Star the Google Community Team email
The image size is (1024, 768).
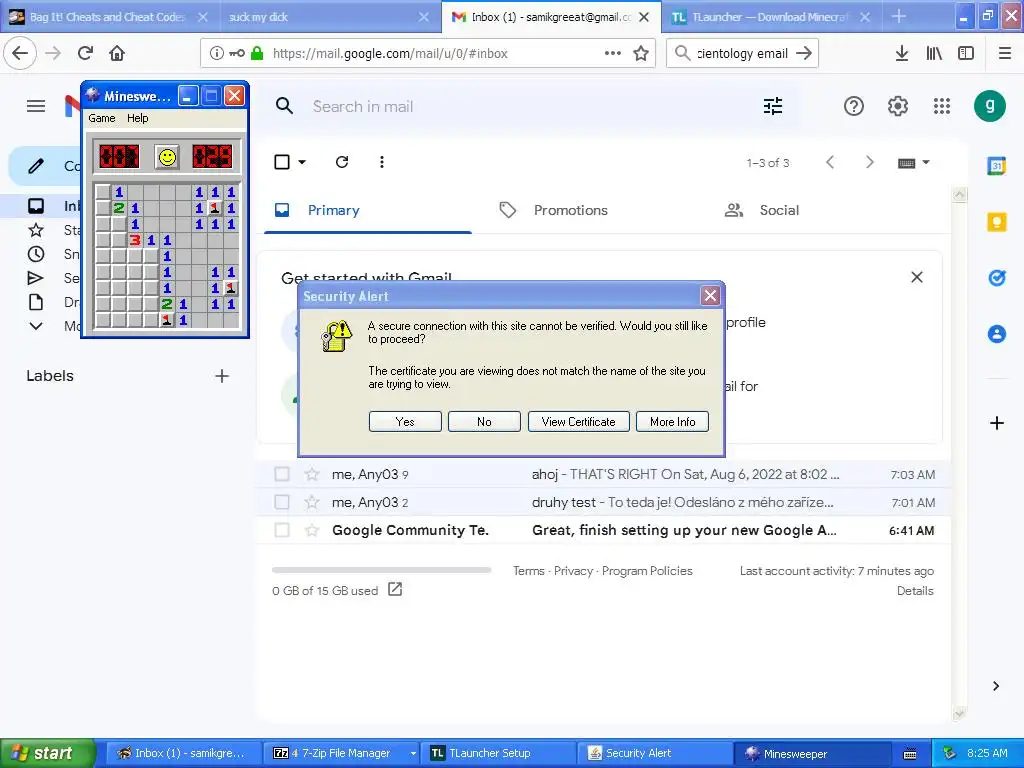(x=312, y=530)
